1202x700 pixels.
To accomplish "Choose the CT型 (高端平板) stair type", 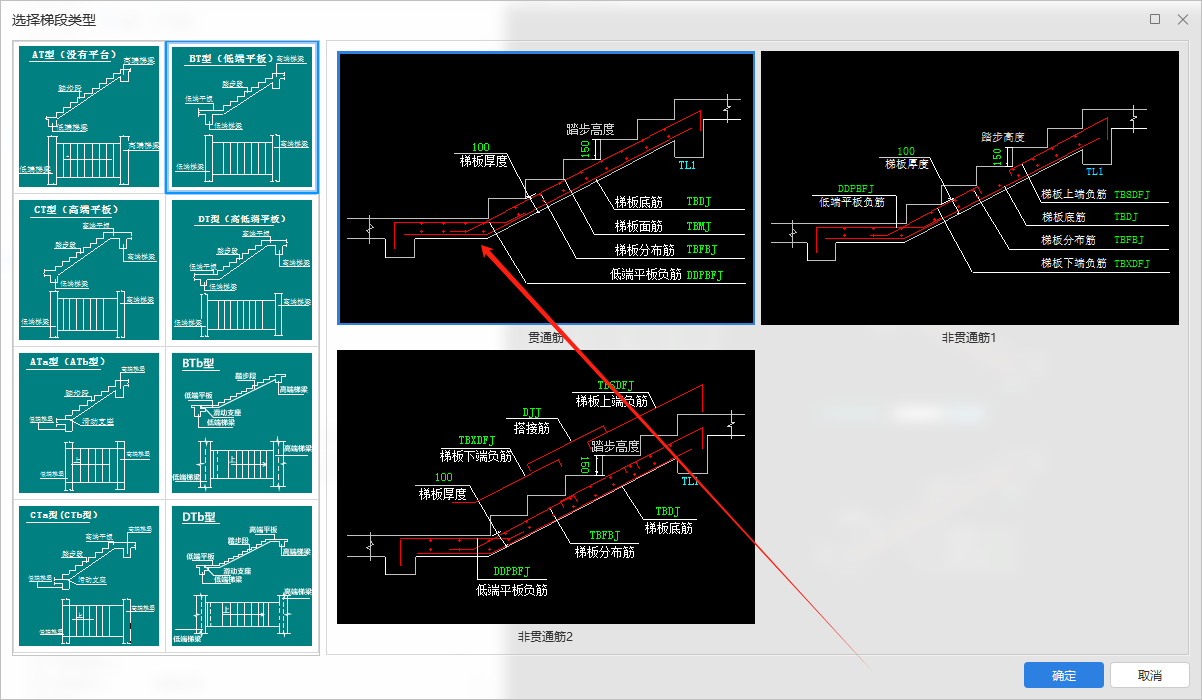I will pos(89,270).
